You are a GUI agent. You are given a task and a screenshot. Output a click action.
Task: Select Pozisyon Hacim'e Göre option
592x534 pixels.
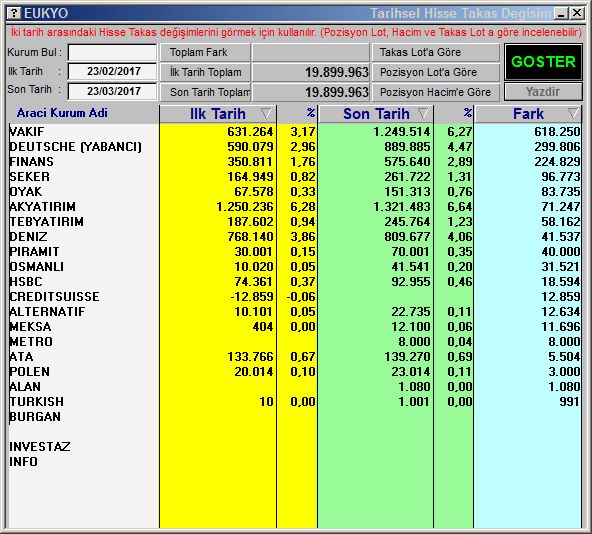(436, 92)
